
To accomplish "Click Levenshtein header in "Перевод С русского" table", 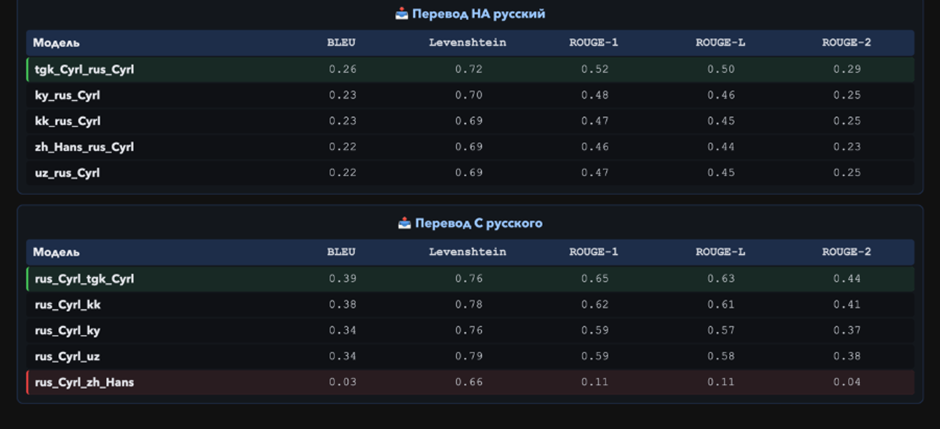I will tap(467, 252).
